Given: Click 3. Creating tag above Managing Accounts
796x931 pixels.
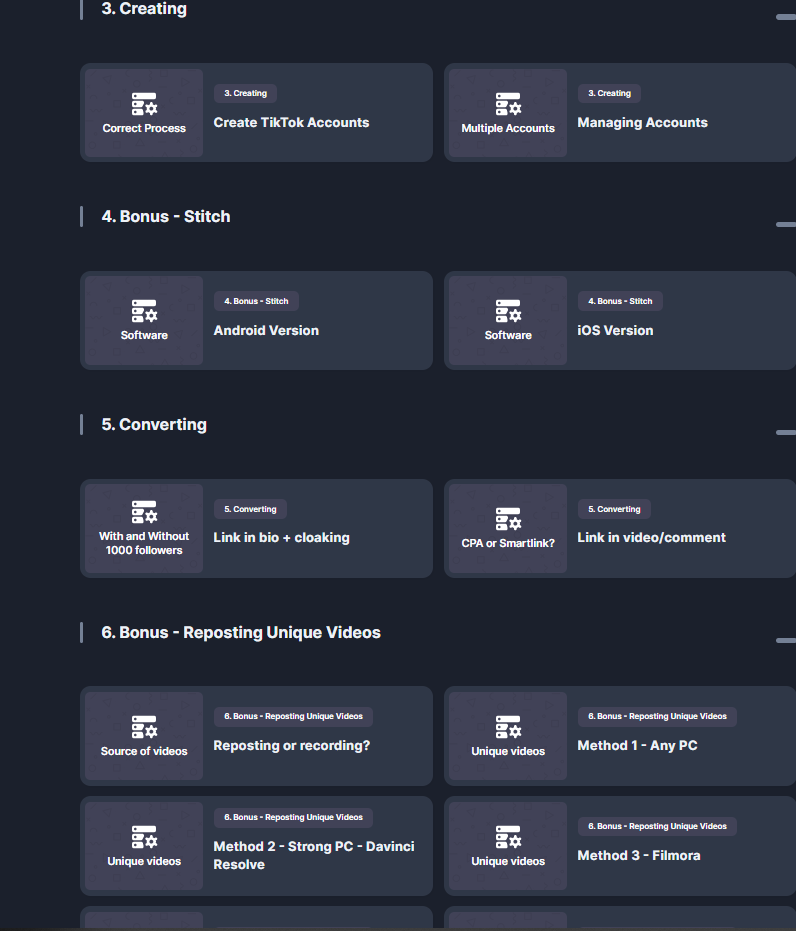Looking at the screenshot, I should point(609,93).
